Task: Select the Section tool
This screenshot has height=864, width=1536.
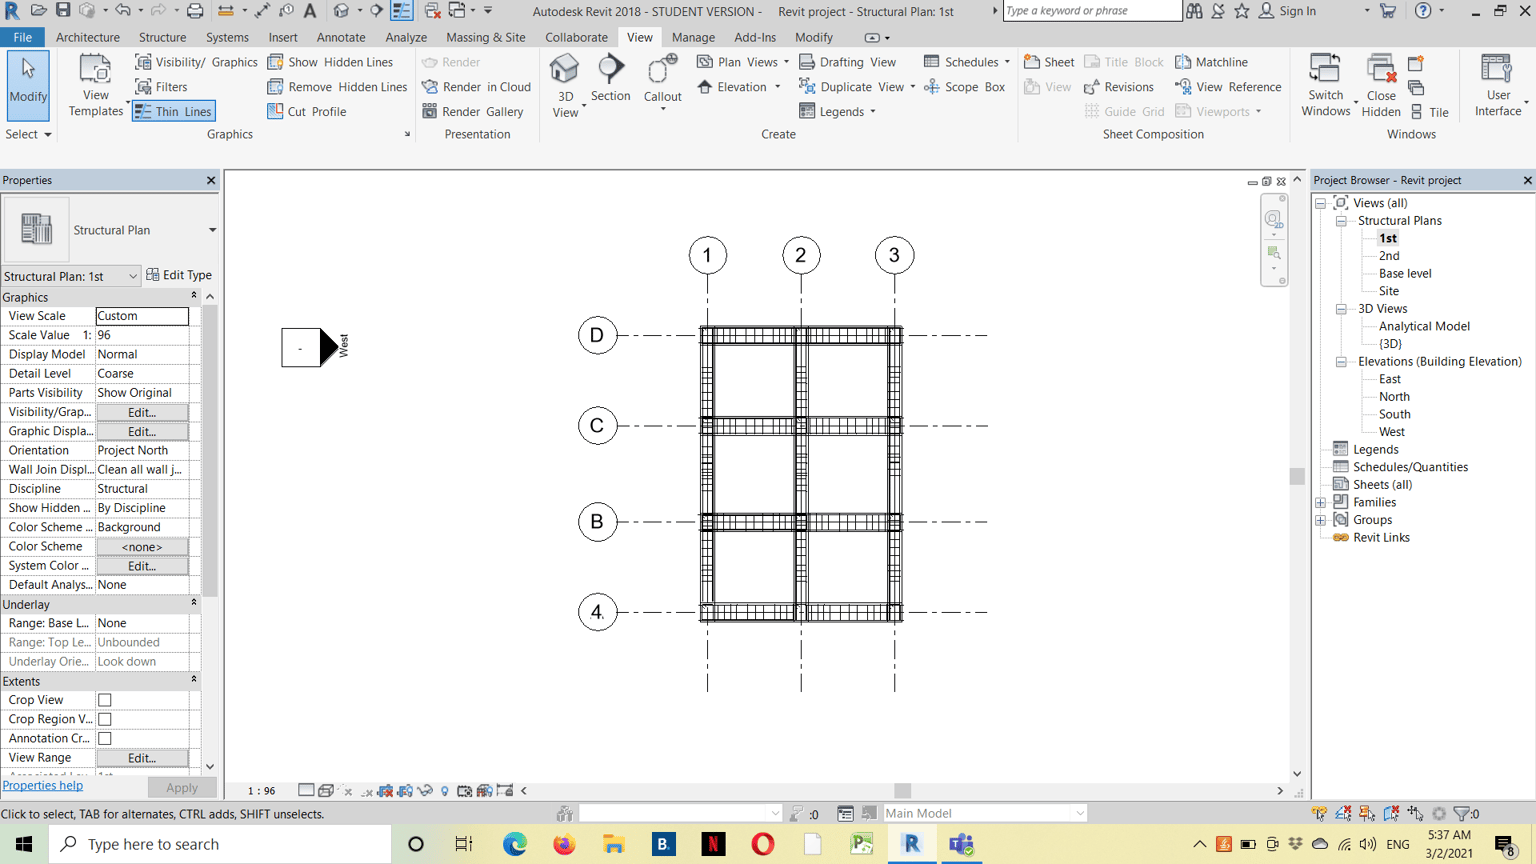Action: pos(610,78)
